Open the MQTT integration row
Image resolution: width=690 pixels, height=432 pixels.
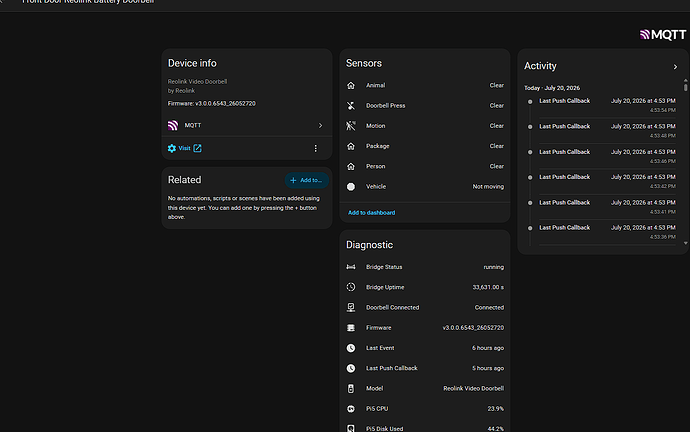tap(247, 125)
